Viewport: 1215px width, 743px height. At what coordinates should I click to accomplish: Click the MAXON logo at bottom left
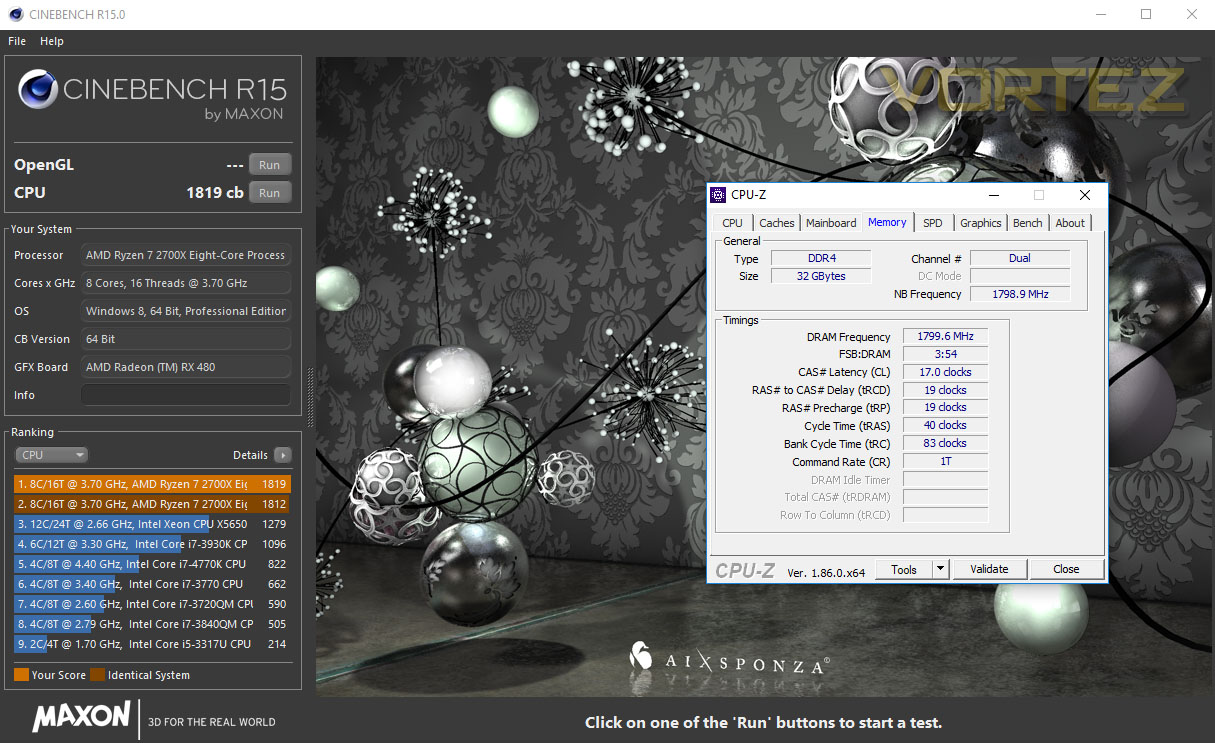pyautogui.click(x=81, y=717)
